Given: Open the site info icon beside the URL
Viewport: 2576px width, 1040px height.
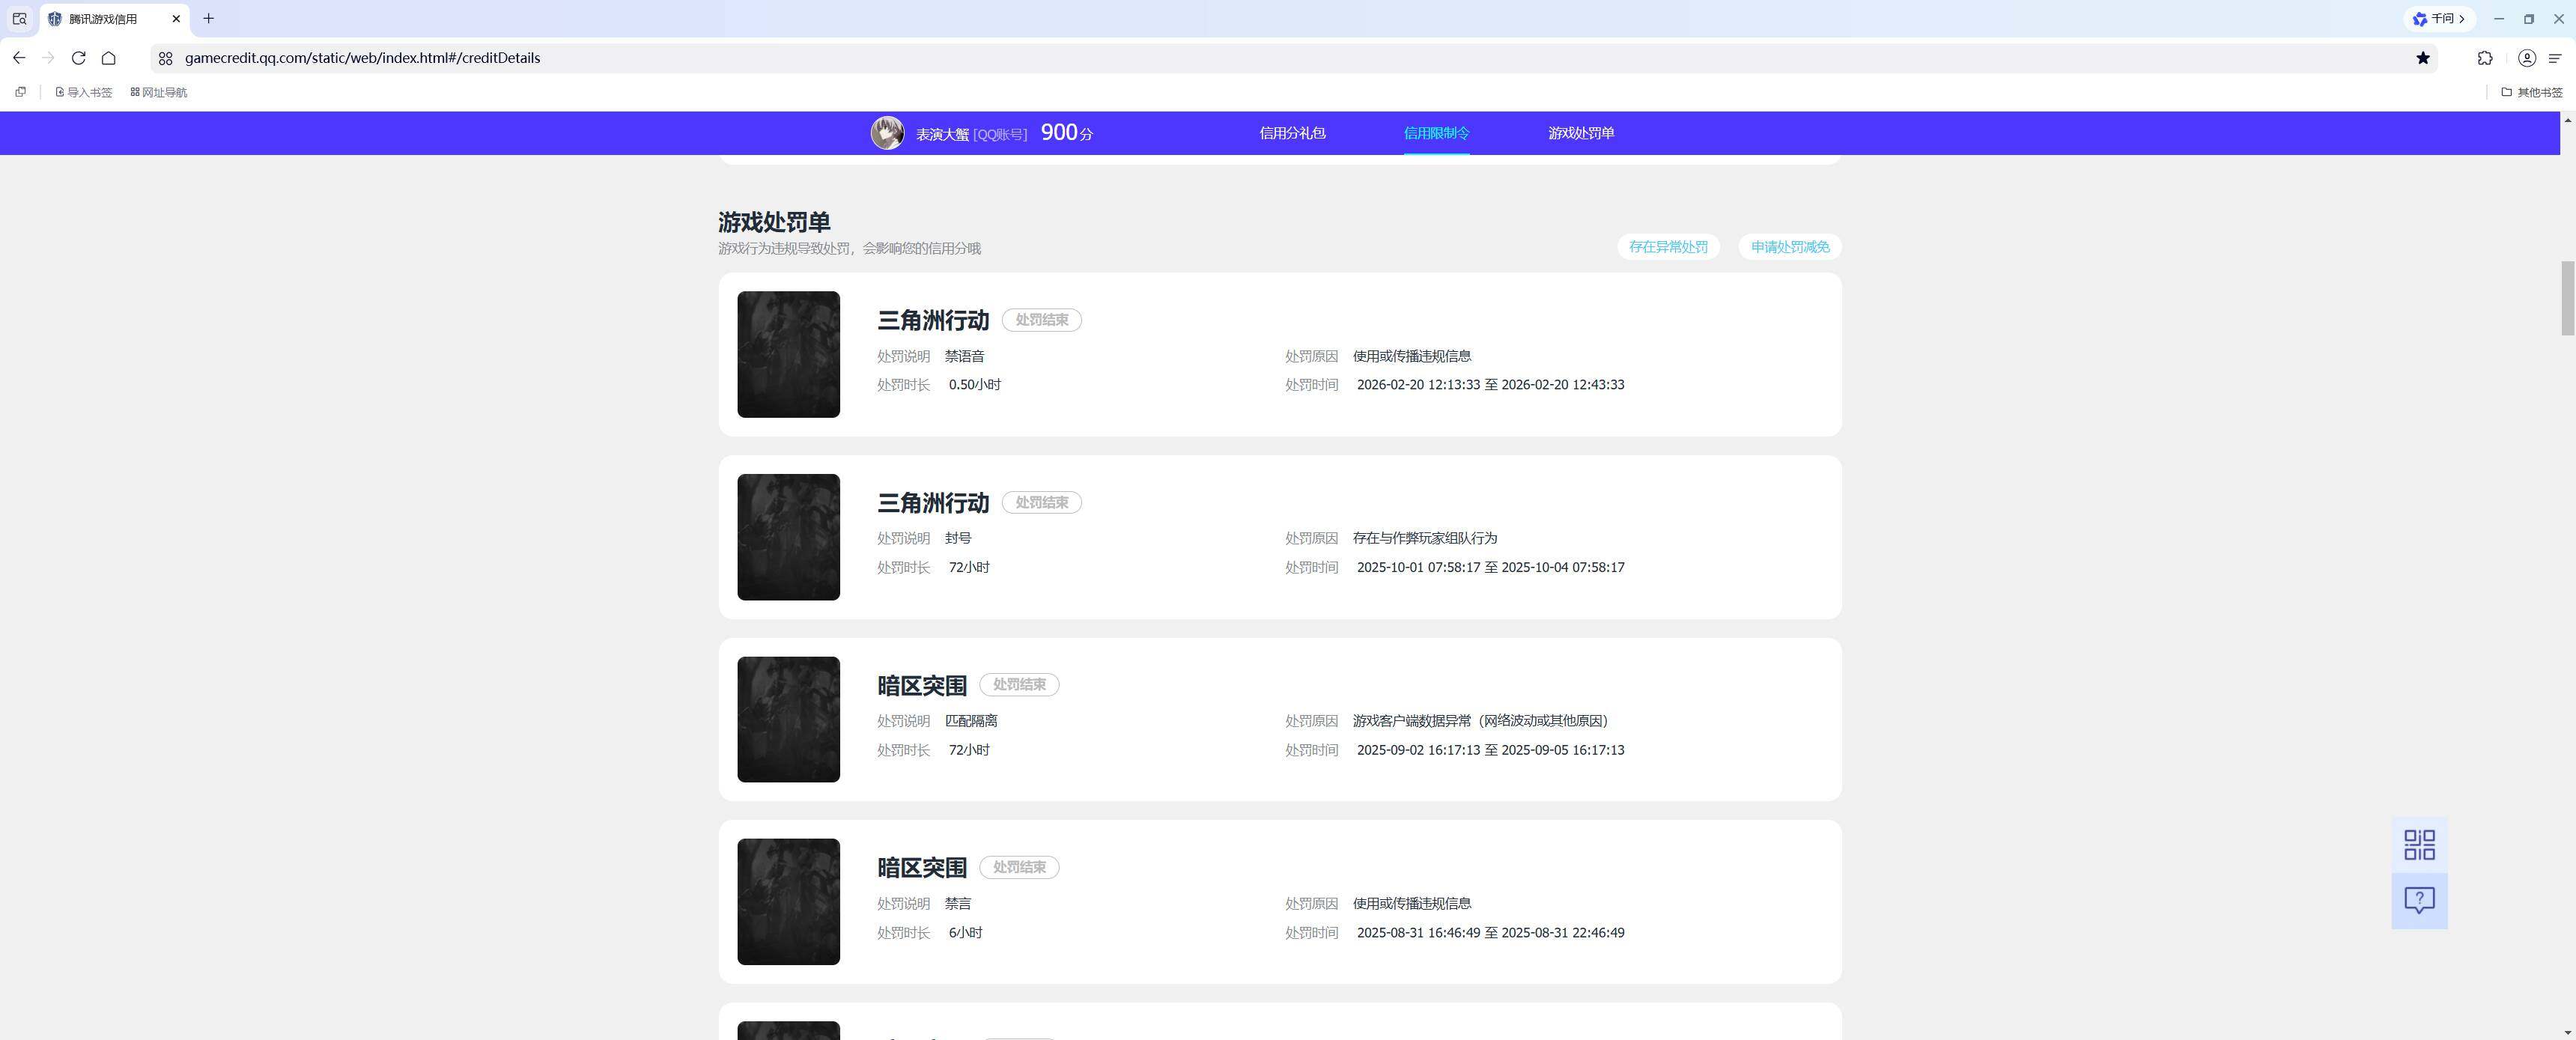Looking at the screenshot, I should tap(166, 58).
